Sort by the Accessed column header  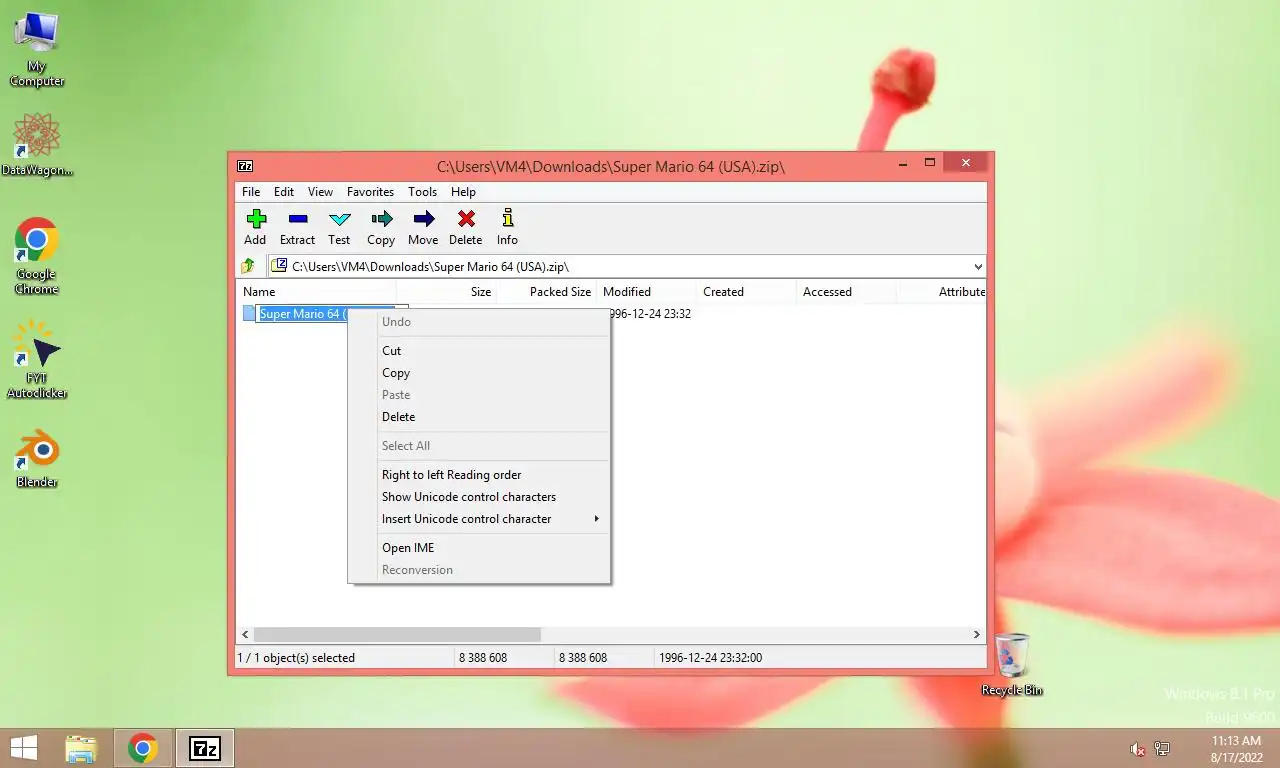tap(847, 292)
